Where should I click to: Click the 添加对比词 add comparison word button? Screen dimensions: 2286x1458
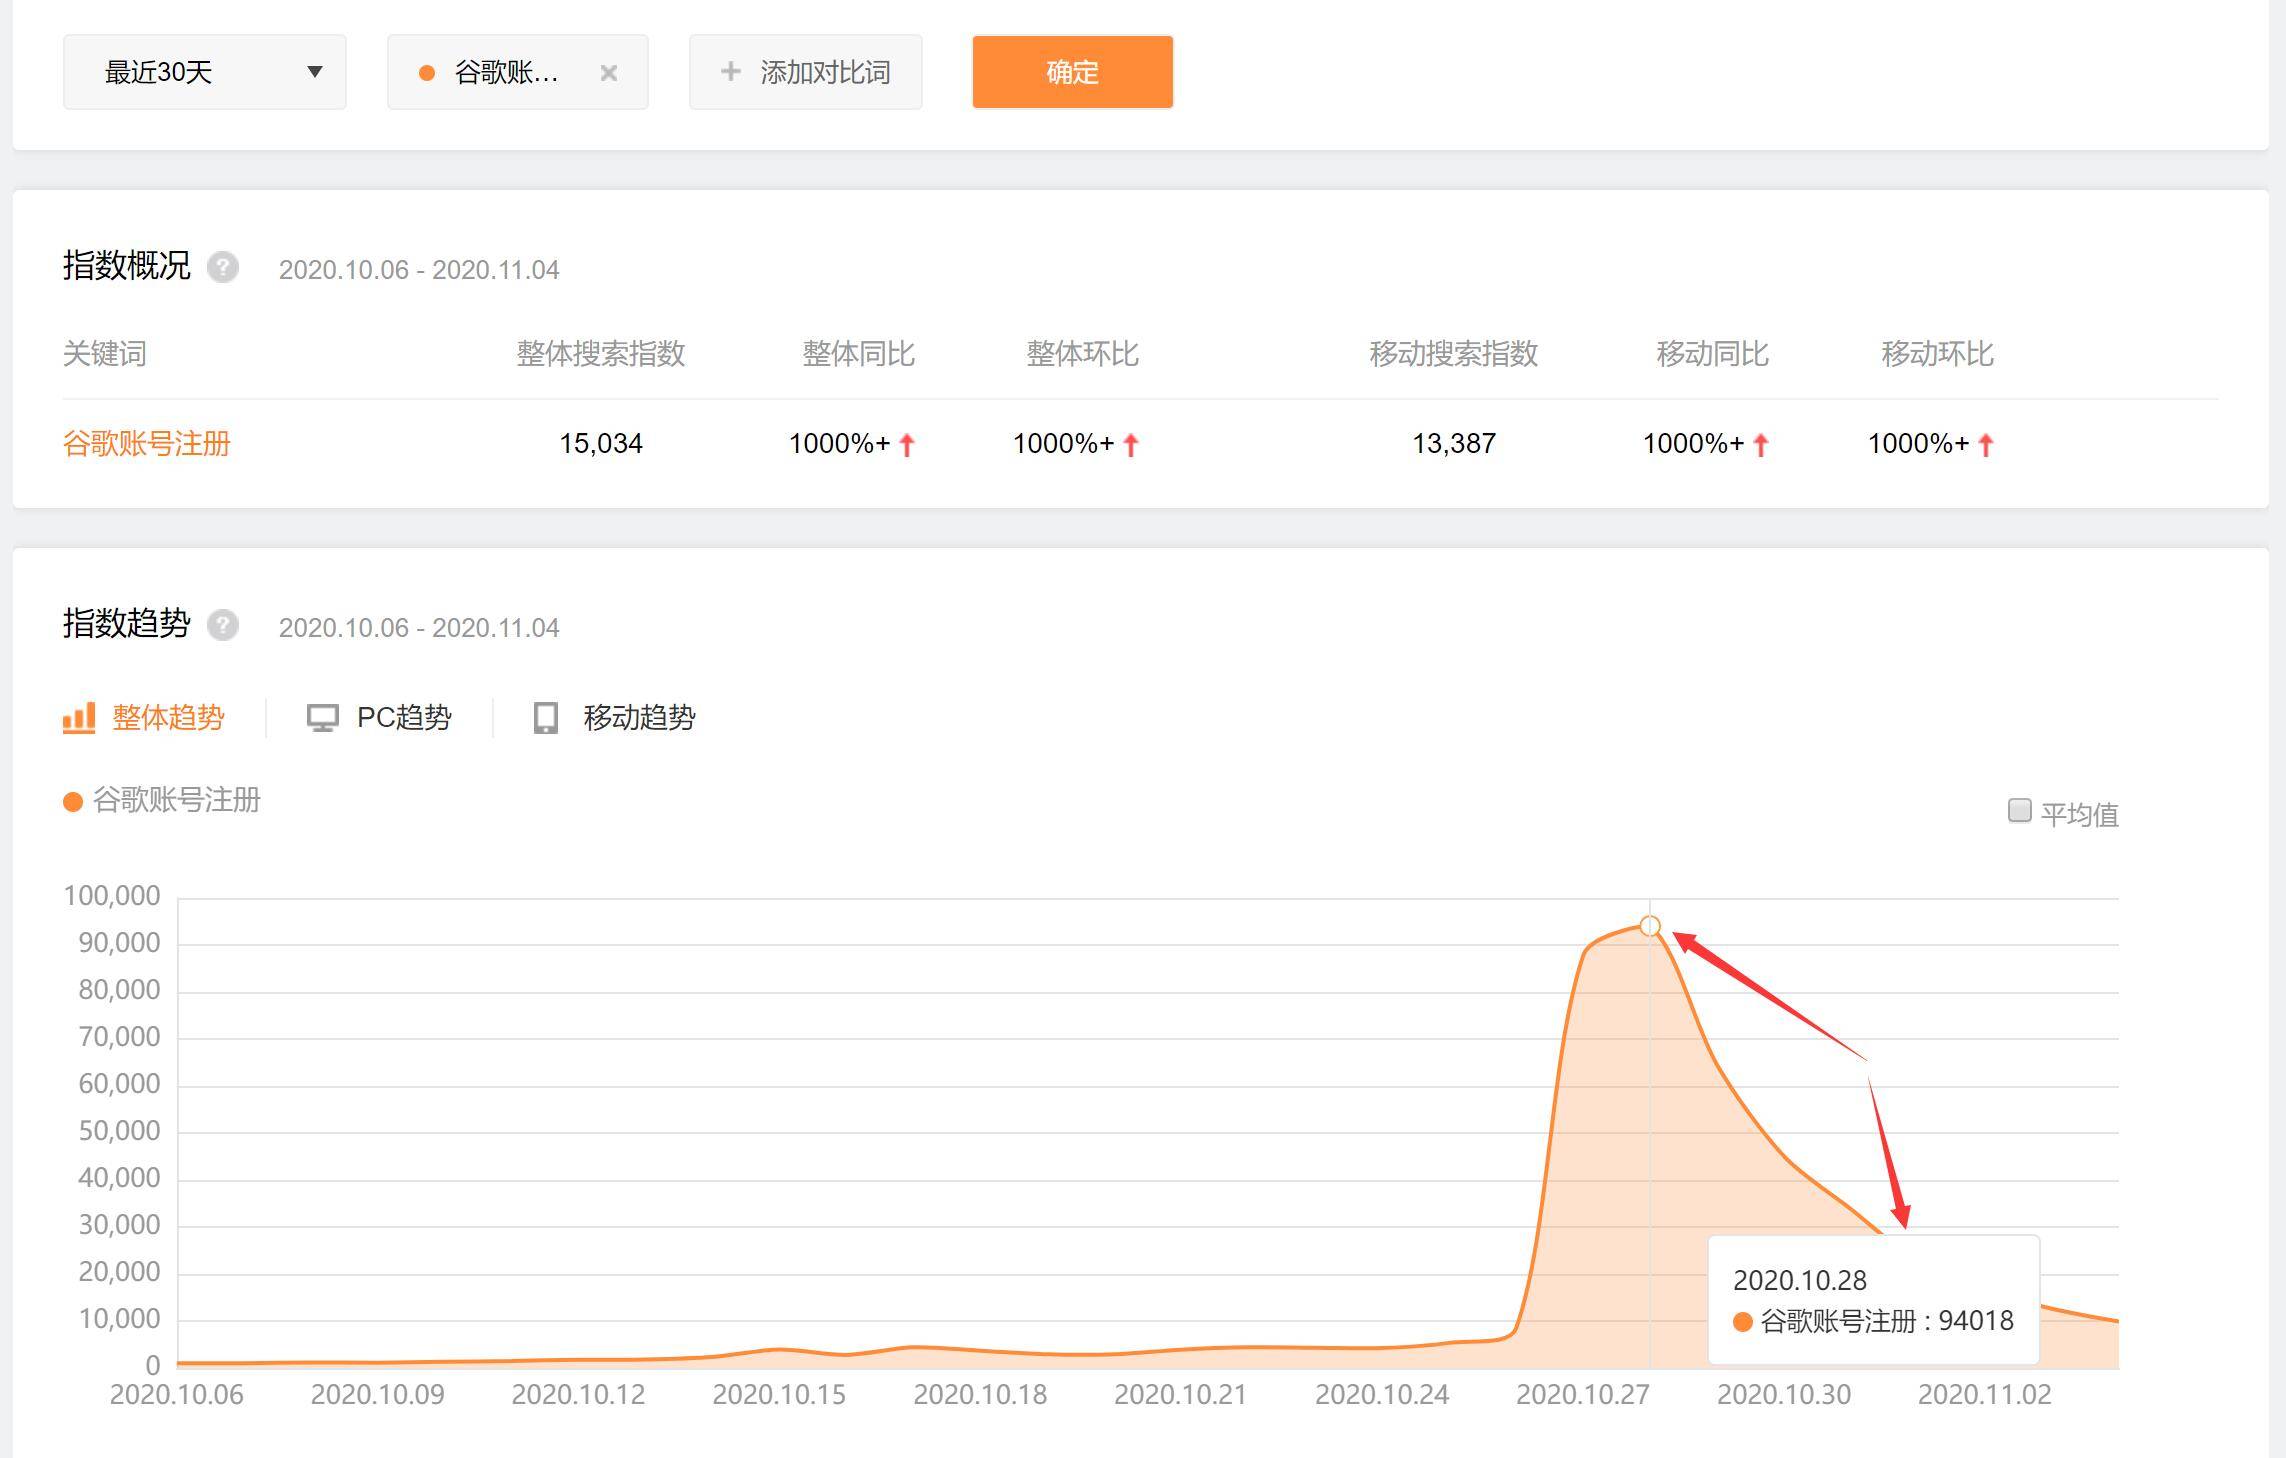pyautogui.click(x=805, y=72)
